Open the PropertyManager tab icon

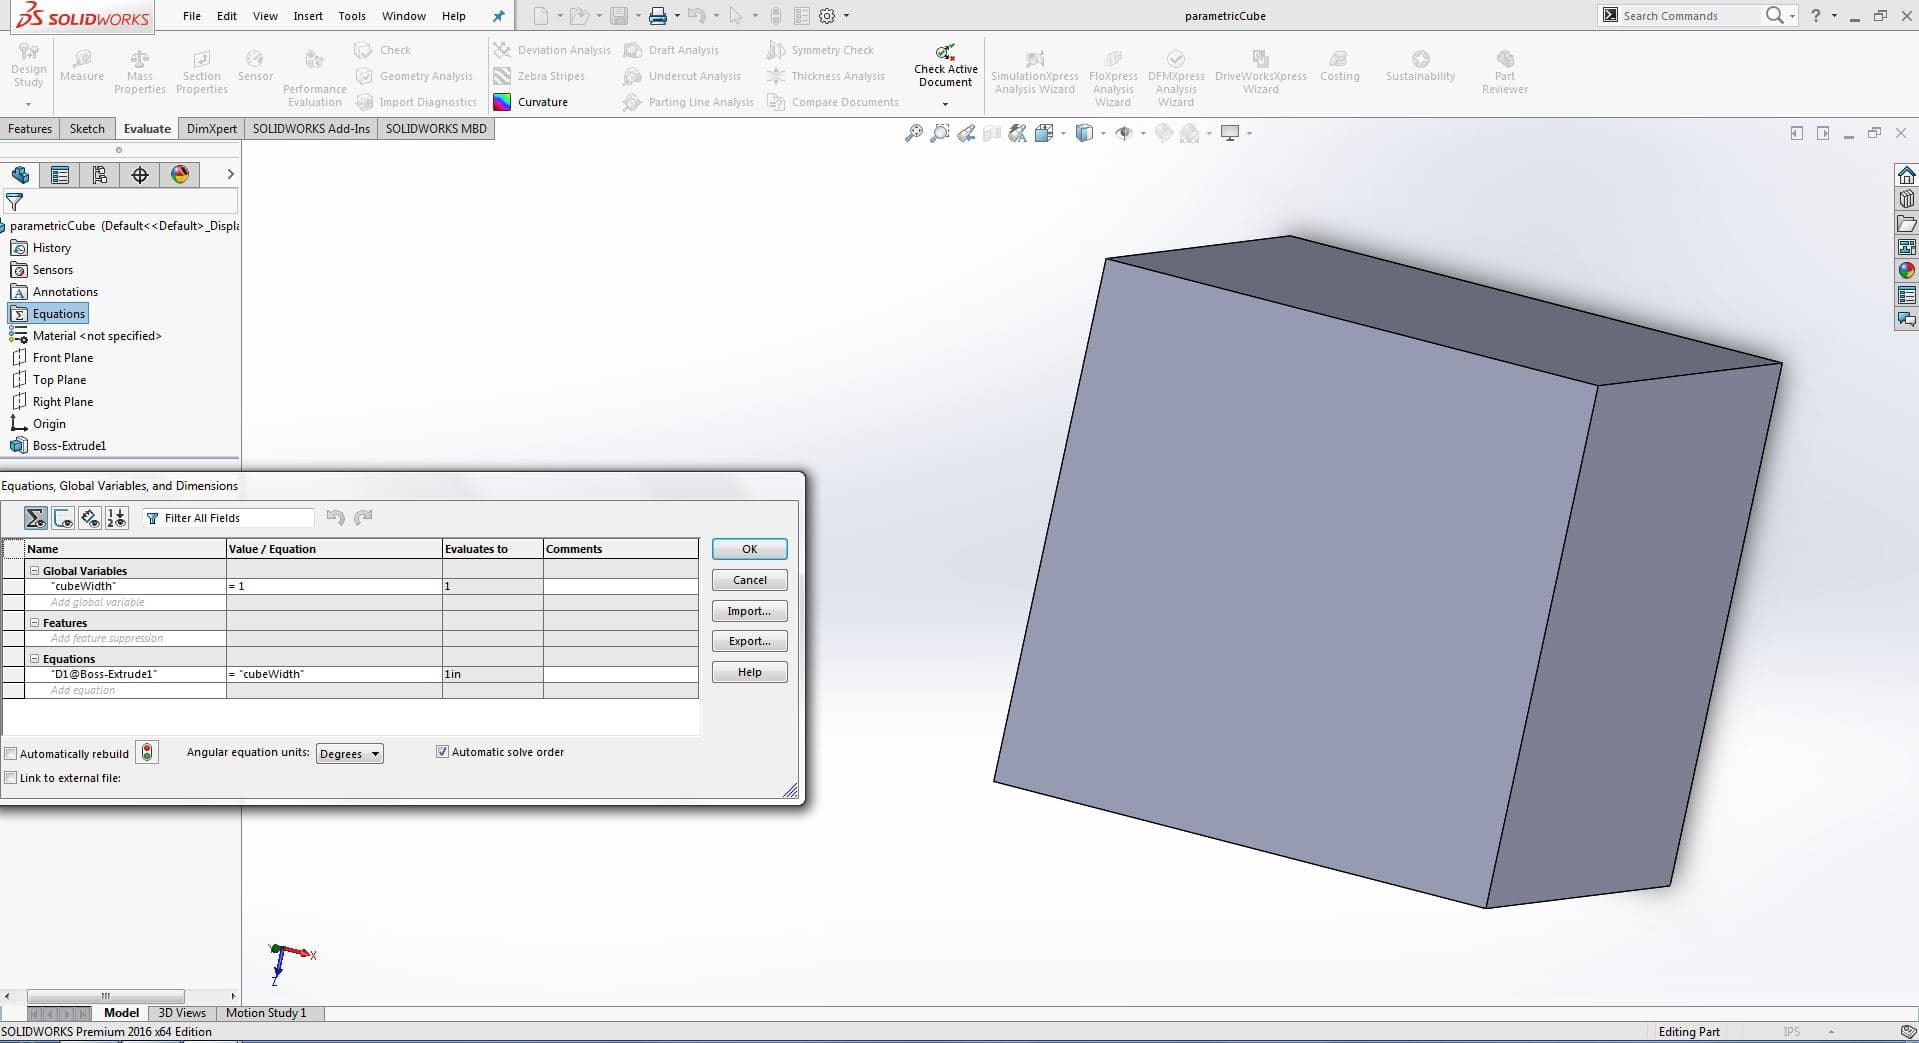pyautogui.click(x=60, y=175)
